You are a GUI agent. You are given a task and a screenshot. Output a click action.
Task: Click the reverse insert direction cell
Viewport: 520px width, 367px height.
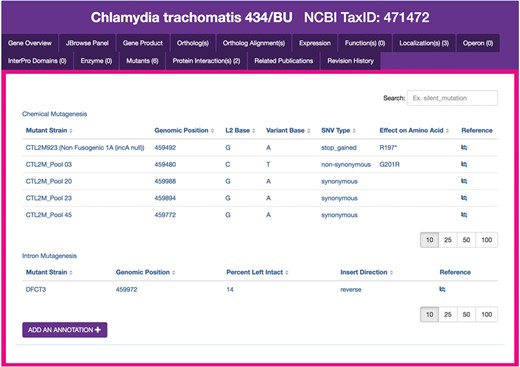[x=351, y=290]
